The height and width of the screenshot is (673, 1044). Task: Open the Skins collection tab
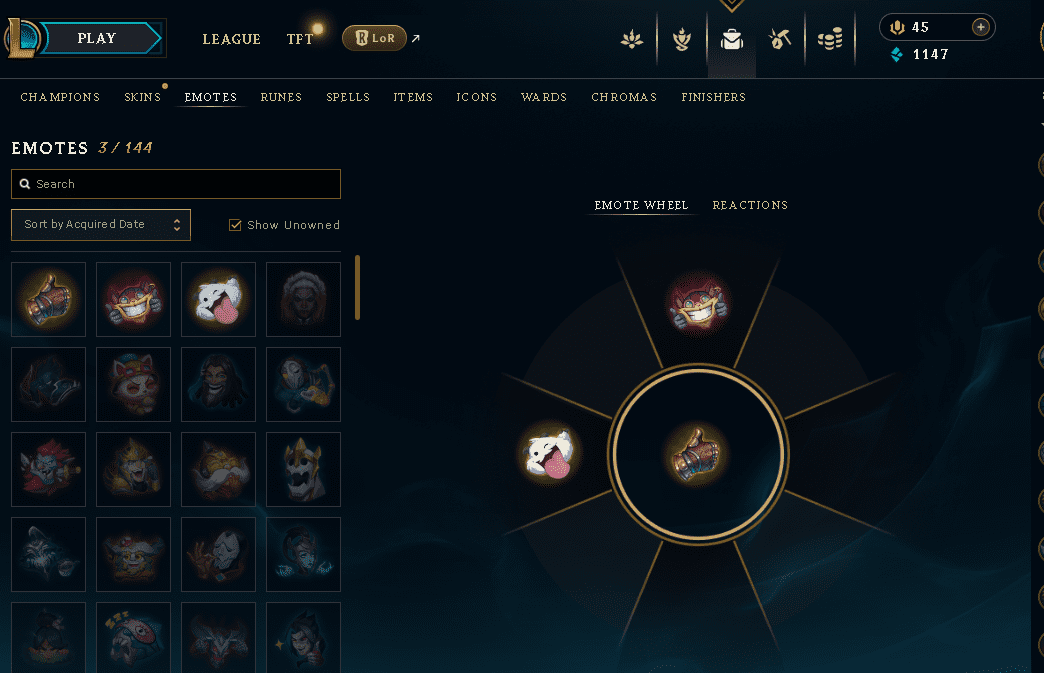click(x=142, y=97)
